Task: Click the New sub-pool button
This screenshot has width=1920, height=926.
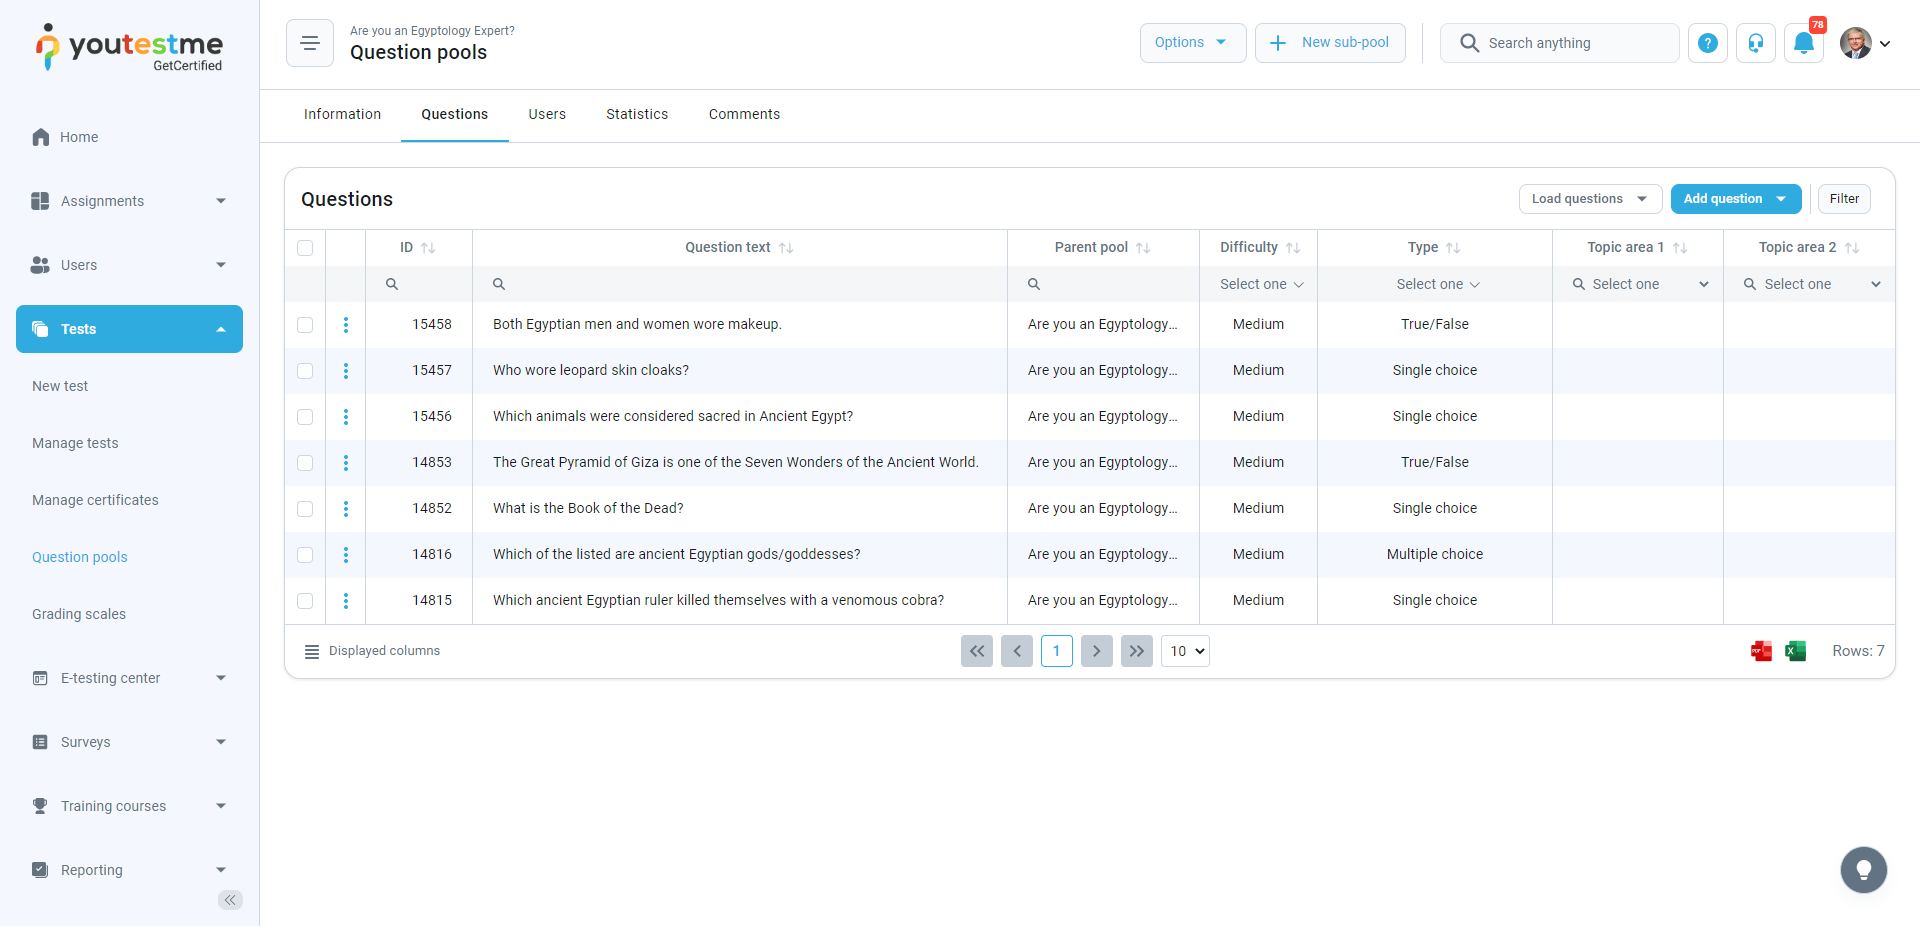Action: (x=1330, y=43)
